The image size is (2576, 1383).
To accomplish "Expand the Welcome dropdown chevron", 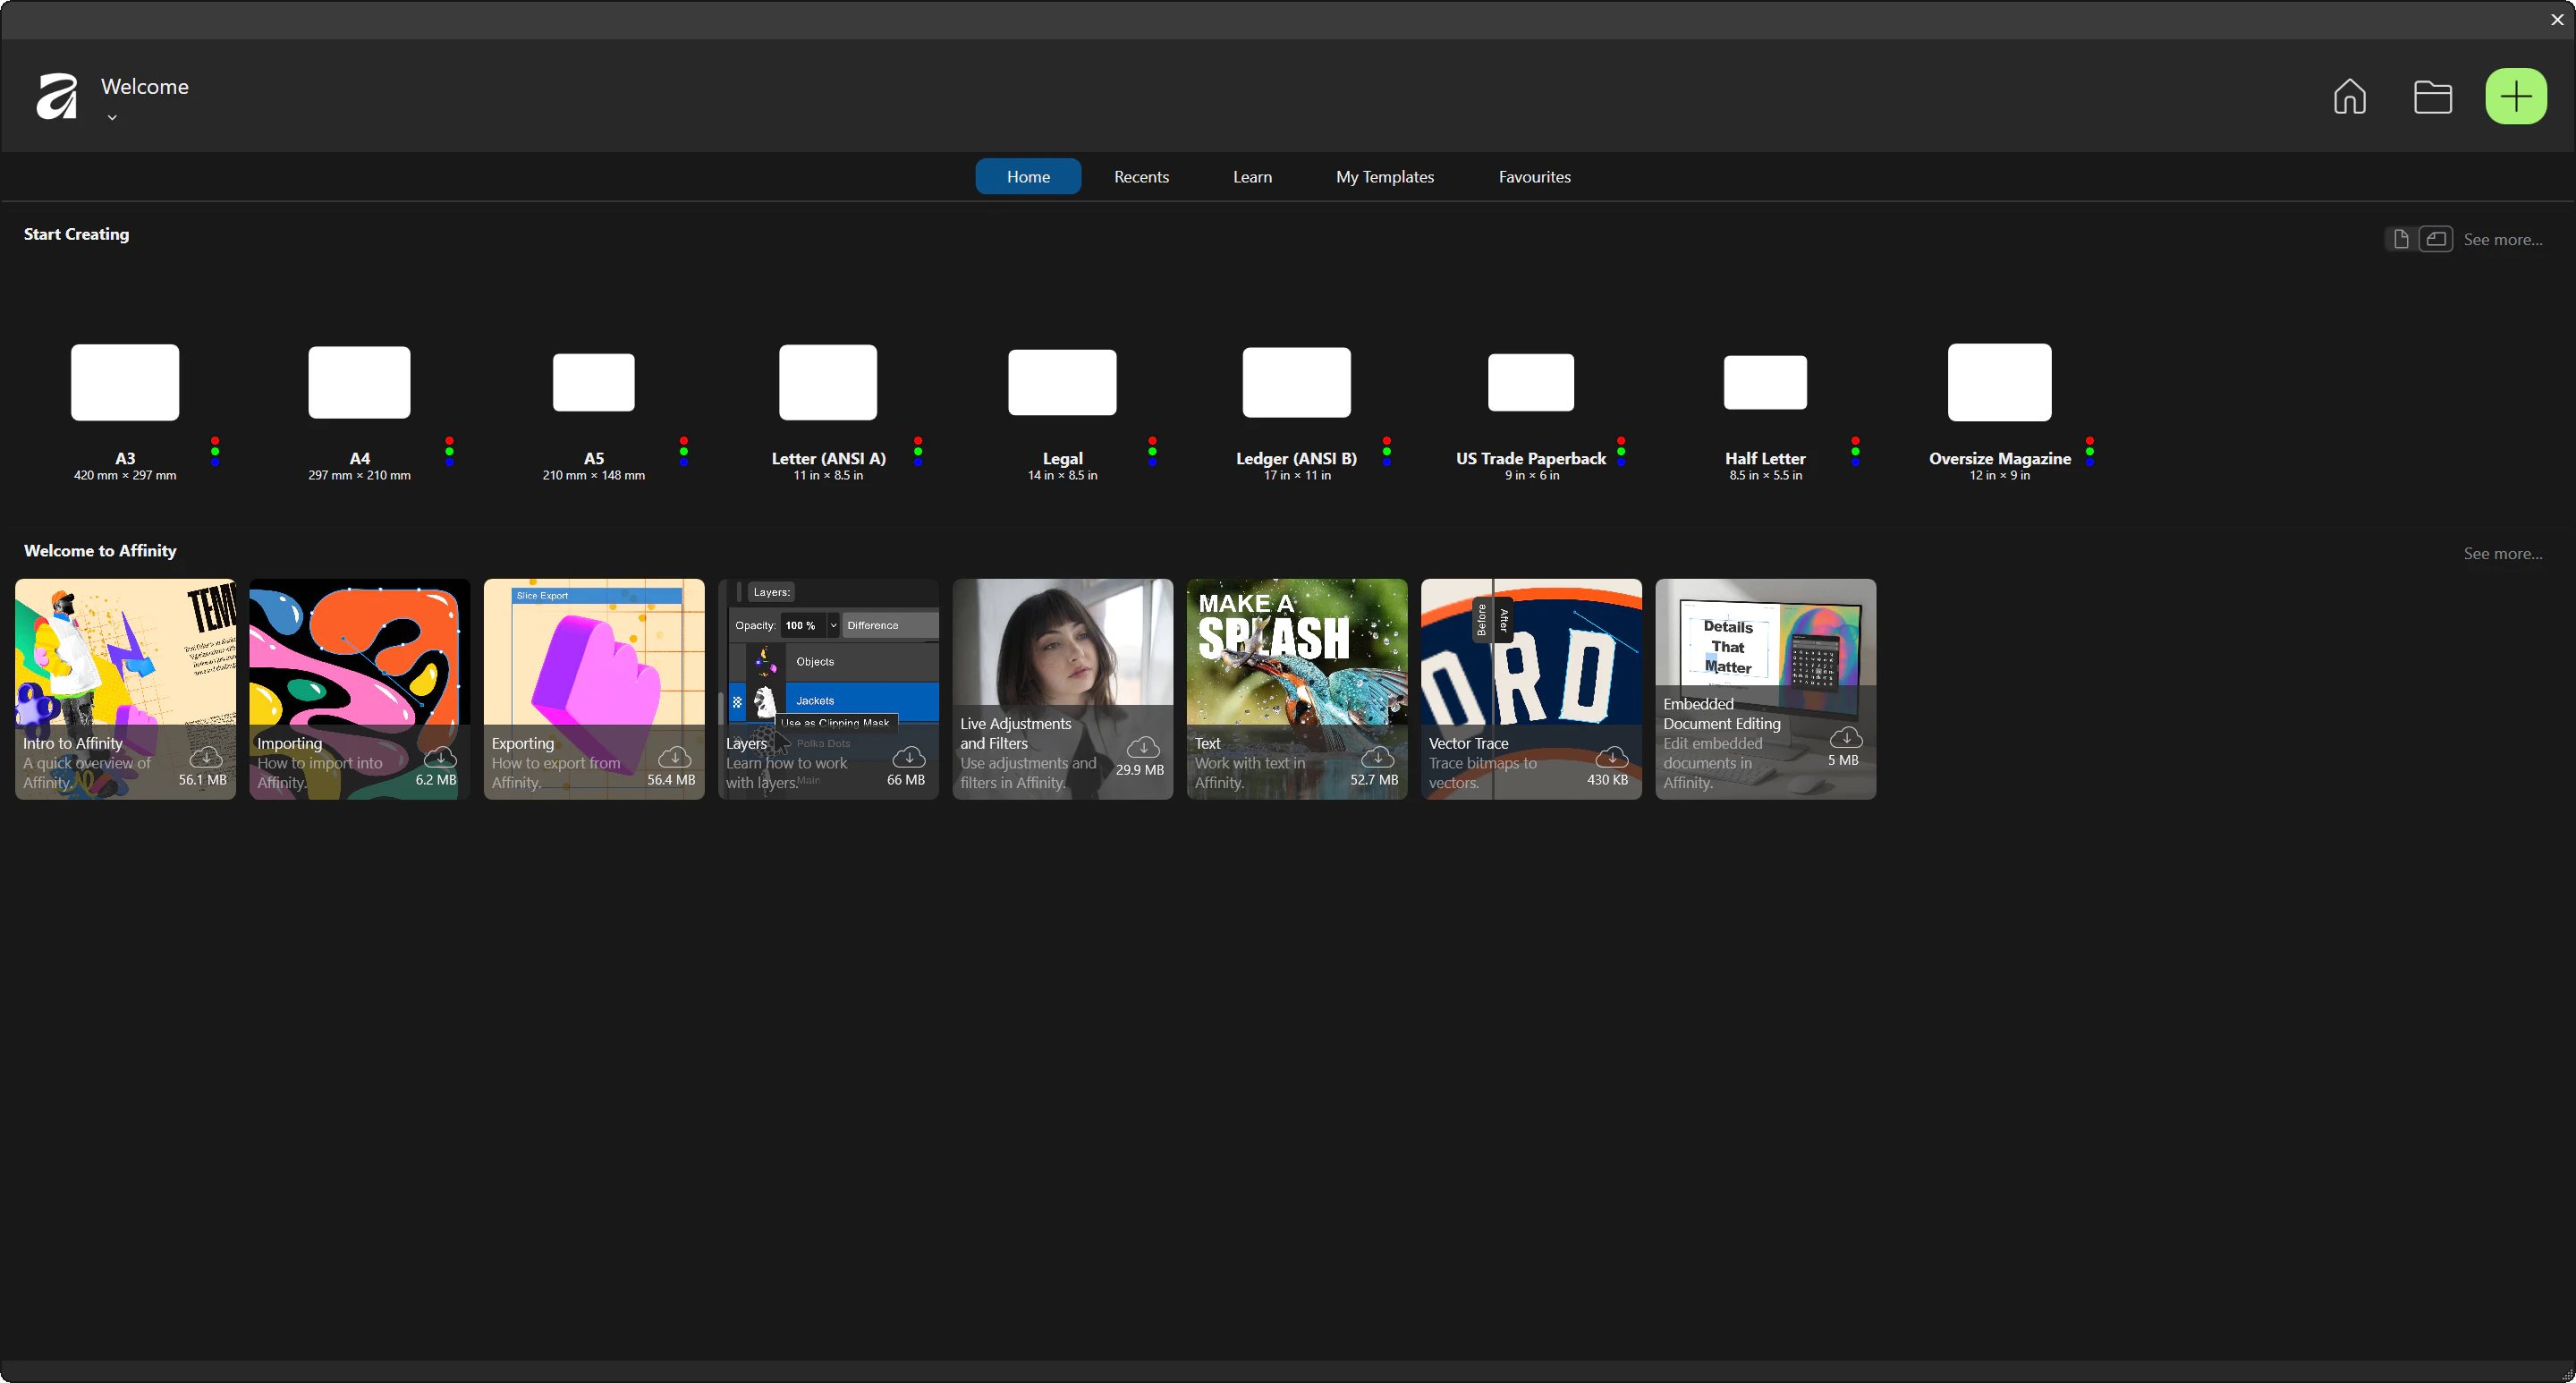I will pos(112,117).
